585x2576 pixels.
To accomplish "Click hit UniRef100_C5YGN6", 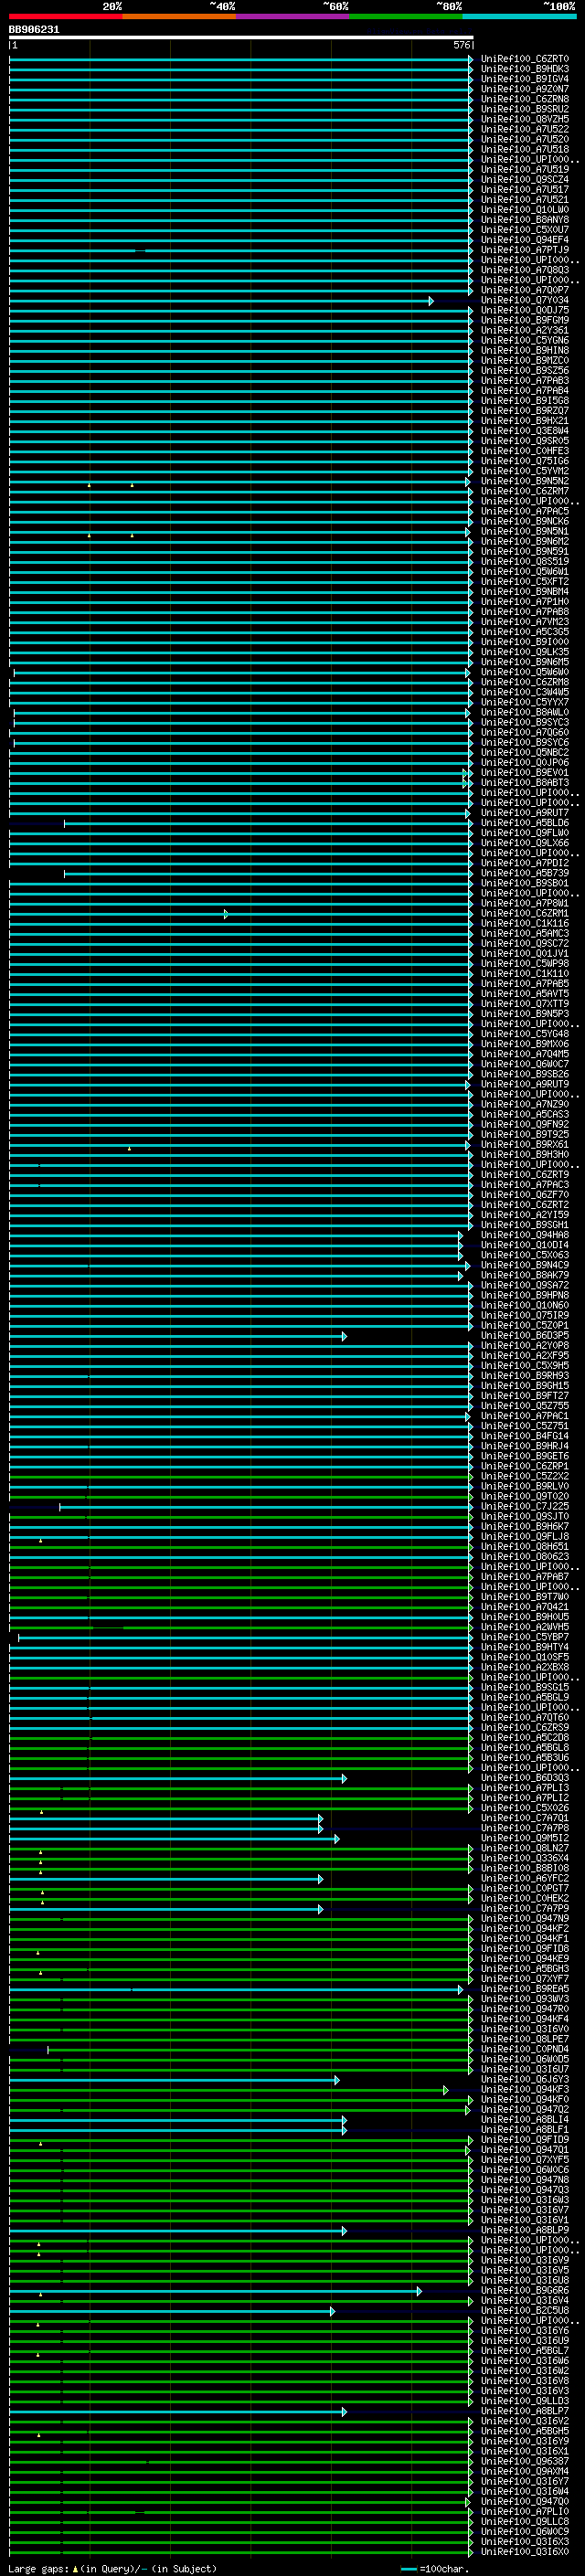I will pos(525,340).
